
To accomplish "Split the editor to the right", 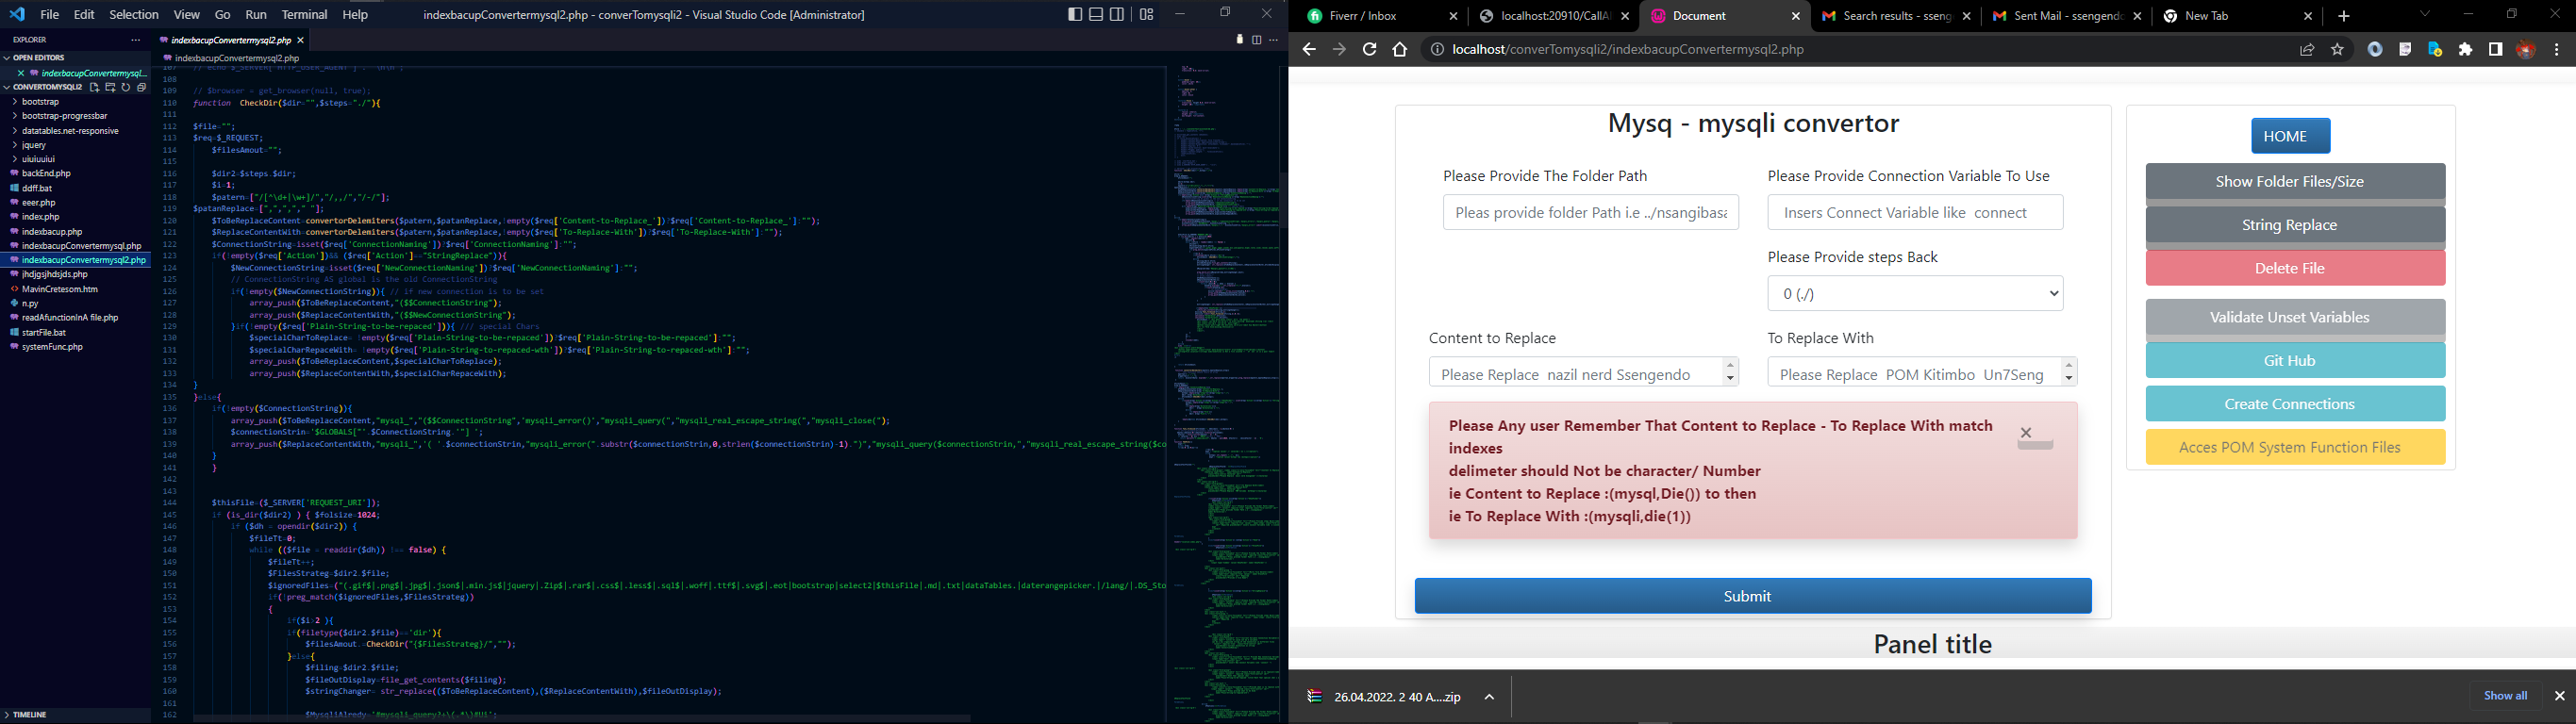I will pyautogui.click(x=1257, y=40).
